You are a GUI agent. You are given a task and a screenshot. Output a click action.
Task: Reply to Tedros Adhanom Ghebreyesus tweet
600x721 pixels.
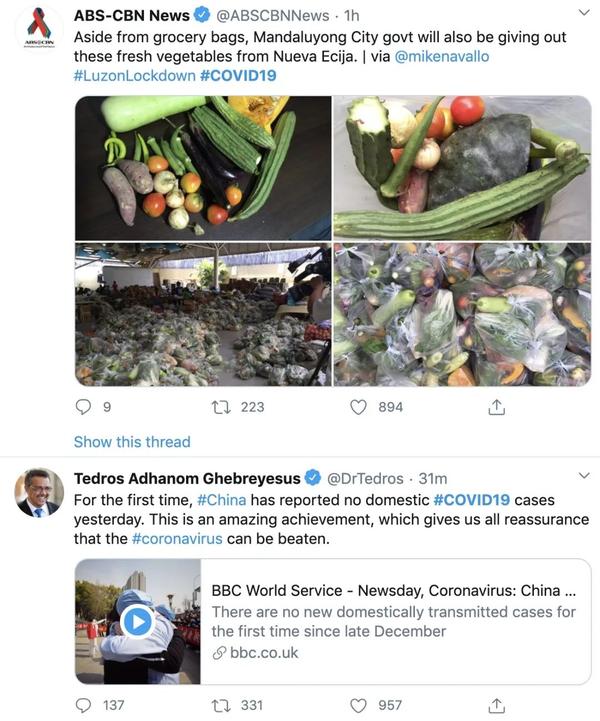(x=83, y=705)
